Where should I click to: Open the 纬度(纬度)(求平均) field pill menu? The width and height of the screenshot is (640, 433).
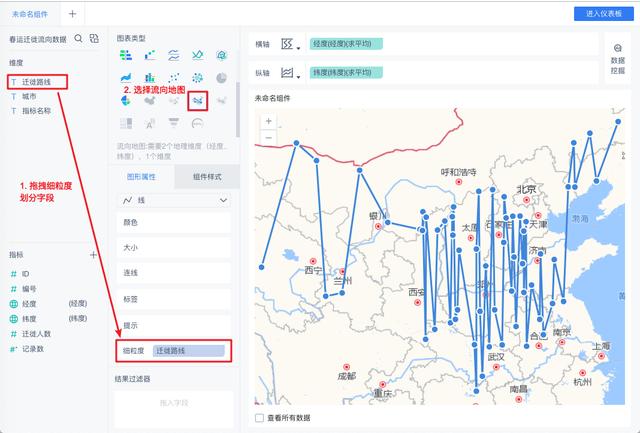pos(346,73)
